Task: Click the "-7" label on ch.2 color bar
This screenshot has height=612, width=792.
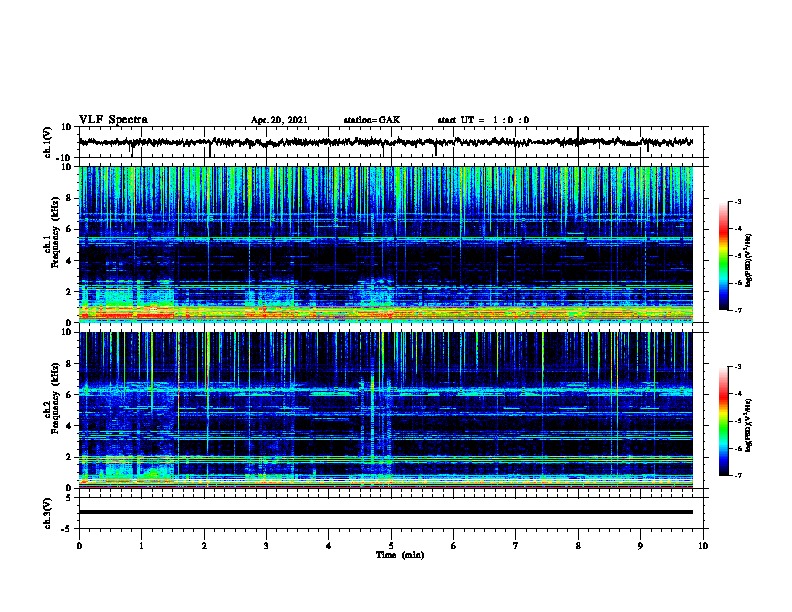Action: (737, 476)
